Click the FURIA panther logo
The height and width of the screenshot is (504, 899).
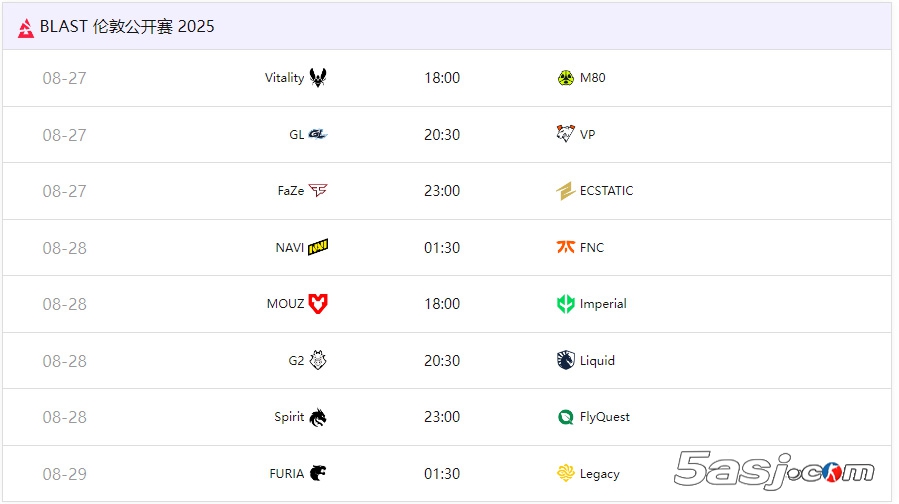[x=318, y=473]
